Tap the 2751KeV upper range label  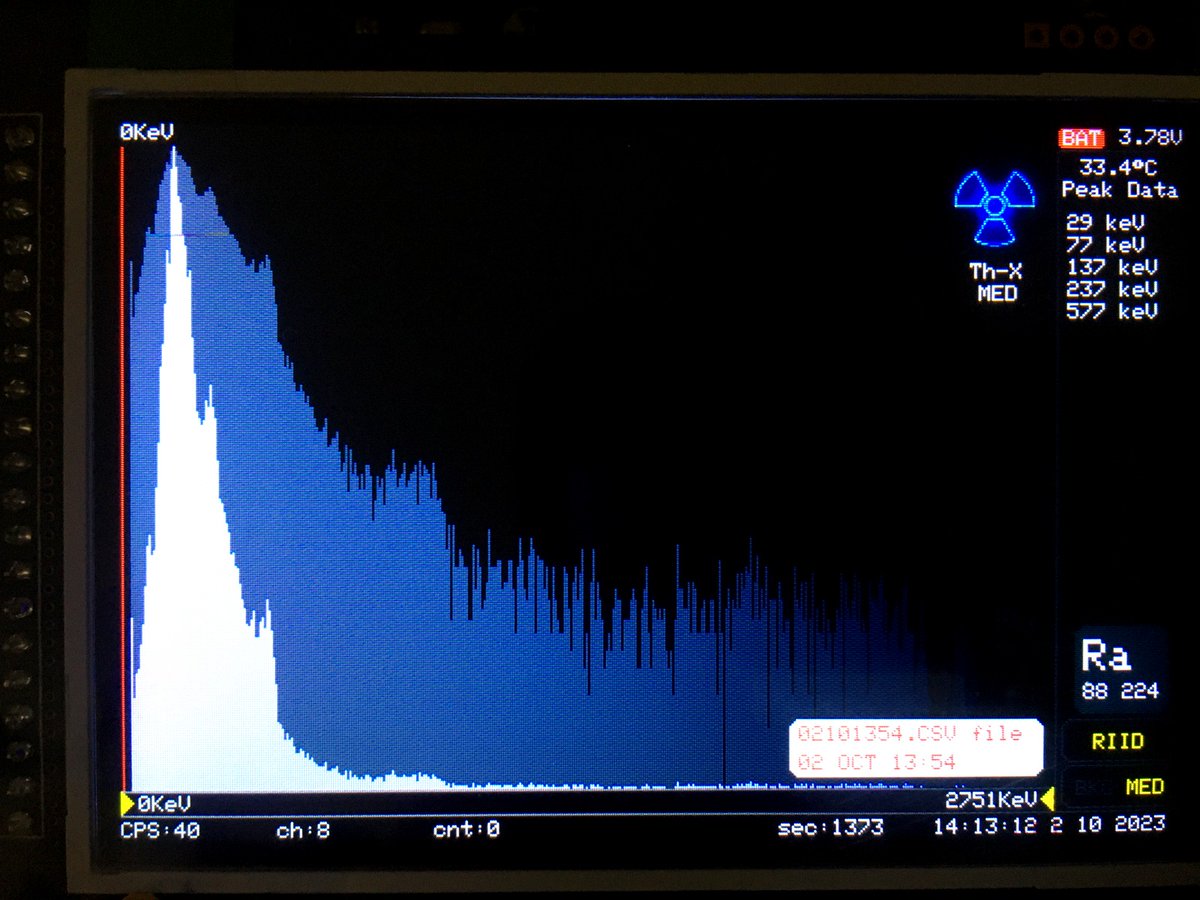click(991, 800)
